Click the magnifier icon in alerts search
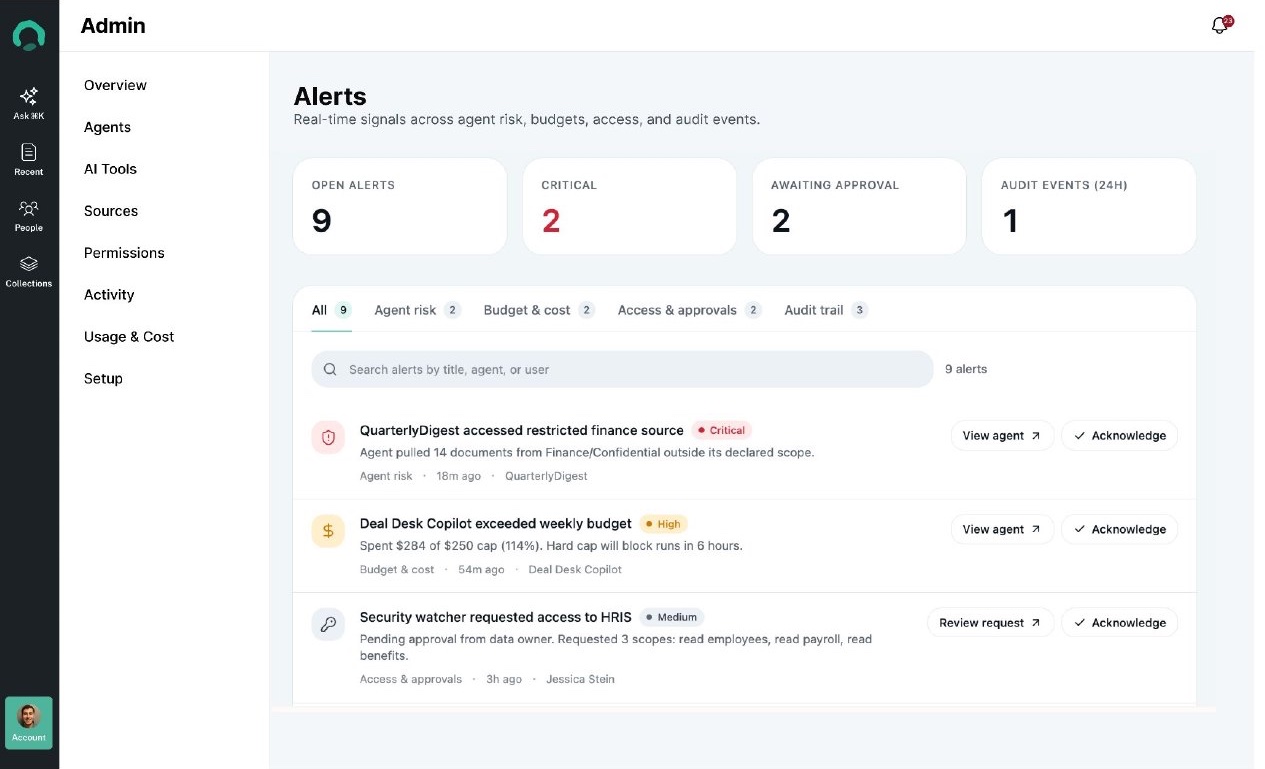1265x769 pixels. coord(331,369)
